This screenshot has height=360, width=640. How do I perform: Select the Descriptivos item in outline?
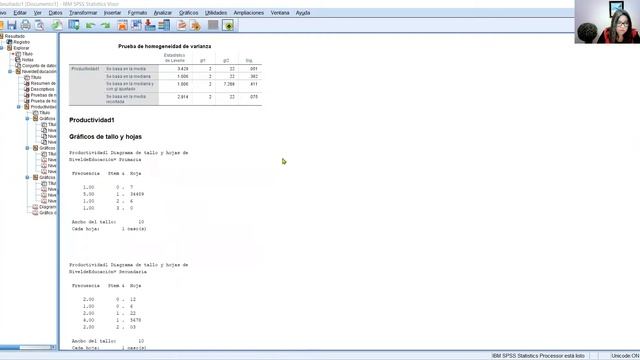click(x=42, y=89)
